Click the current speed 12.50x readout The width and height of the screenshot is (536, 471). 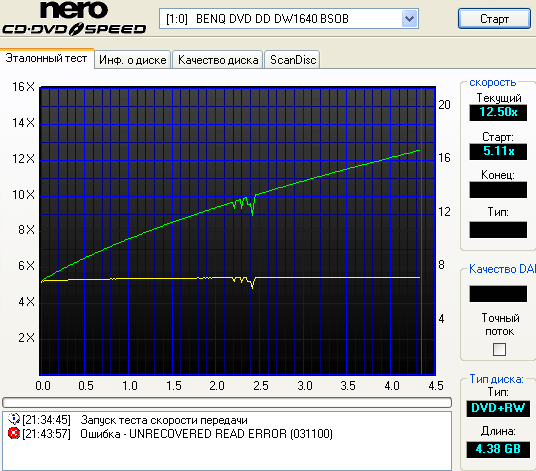pyautogui.click(x=498, y=112)
